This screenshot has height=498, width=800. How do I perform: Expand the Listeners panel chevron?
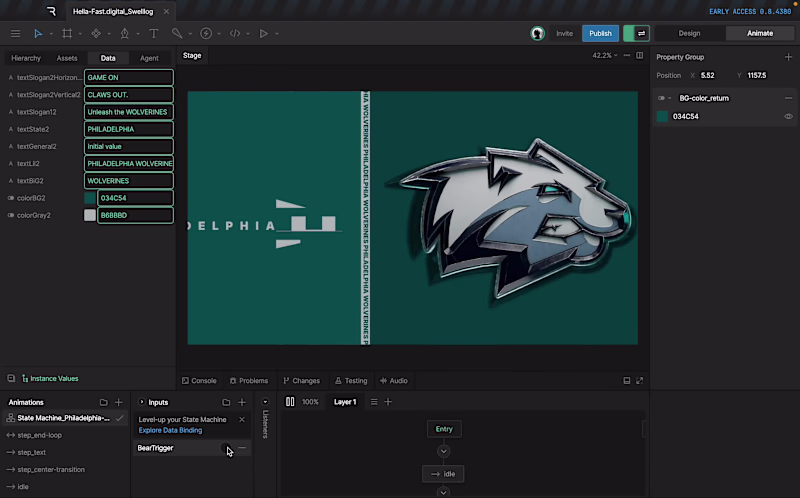pos(265,402)
